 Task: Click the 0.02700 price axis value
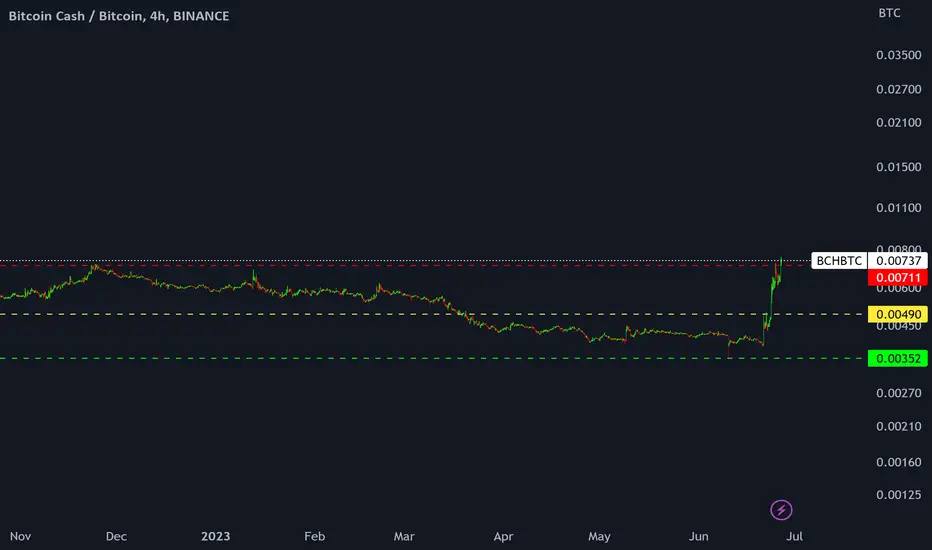tap(899, 89)
